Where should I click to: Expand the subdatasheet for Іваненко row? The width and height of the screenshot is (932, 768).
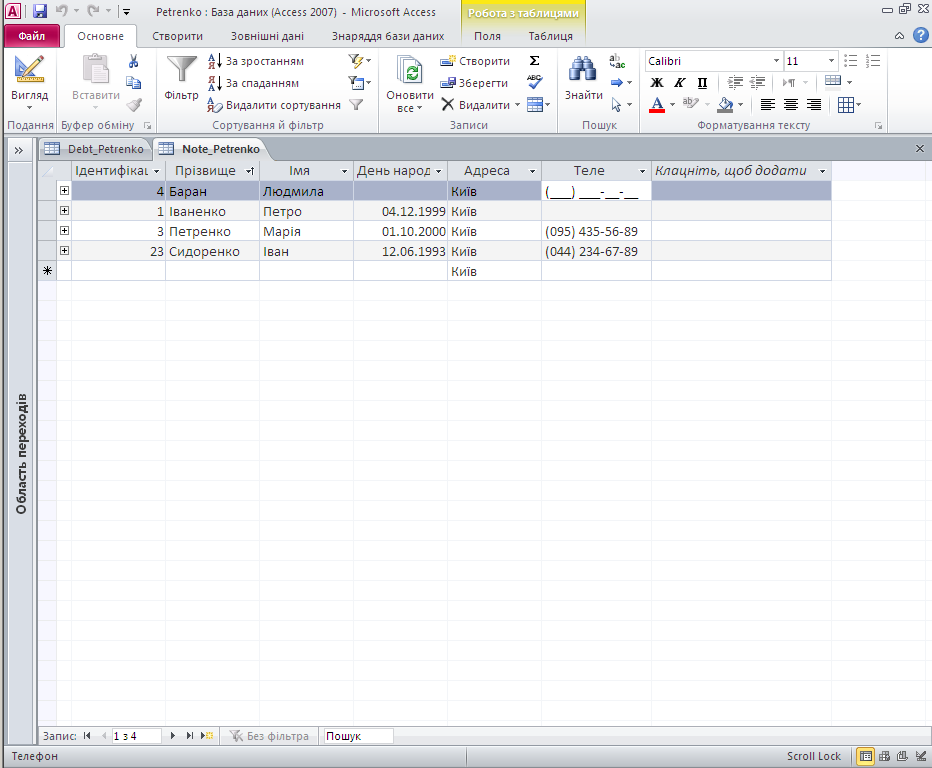(64, 211)
